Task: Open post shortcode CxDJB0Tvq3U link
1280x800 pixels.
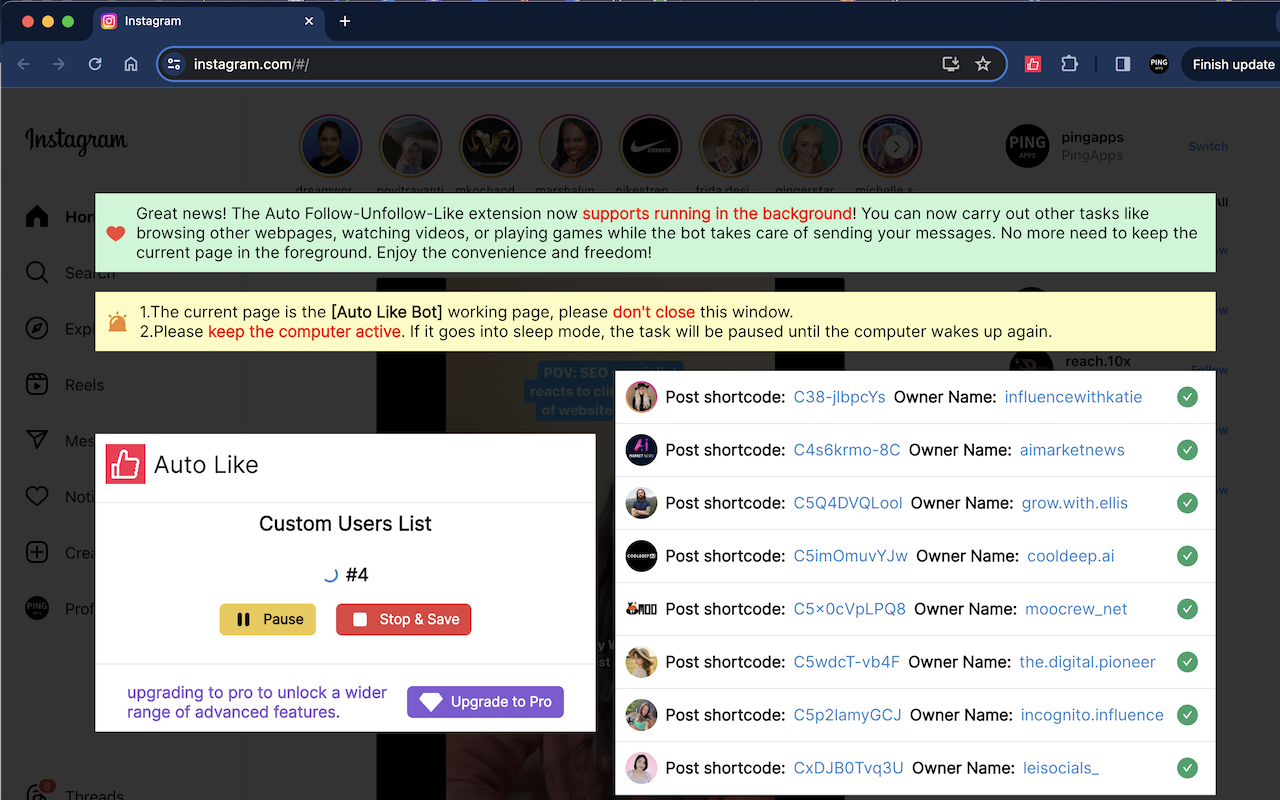Action: point(848,768)
